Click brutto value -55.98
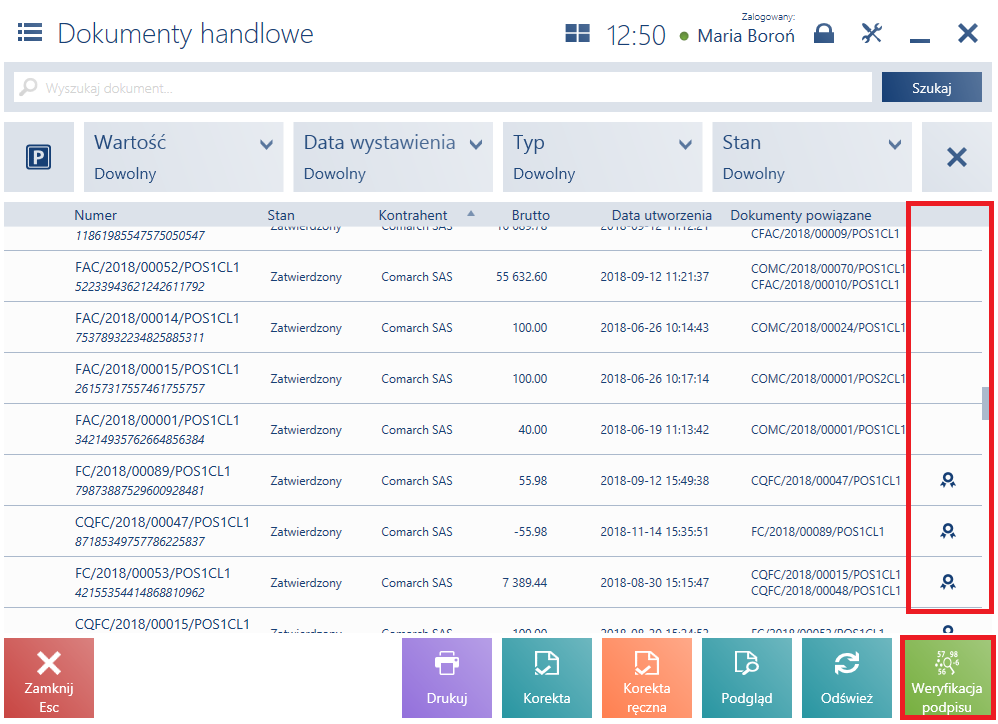 530,531
